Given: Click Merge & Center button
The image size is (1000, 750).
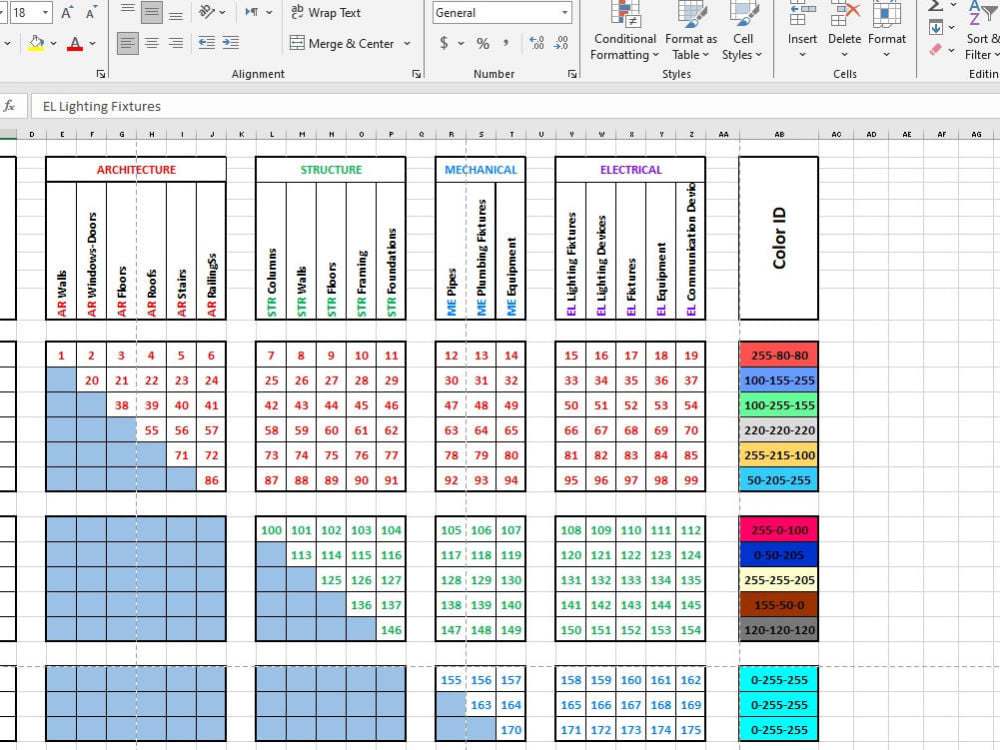Looking at the screenshot, I should 342,43.
